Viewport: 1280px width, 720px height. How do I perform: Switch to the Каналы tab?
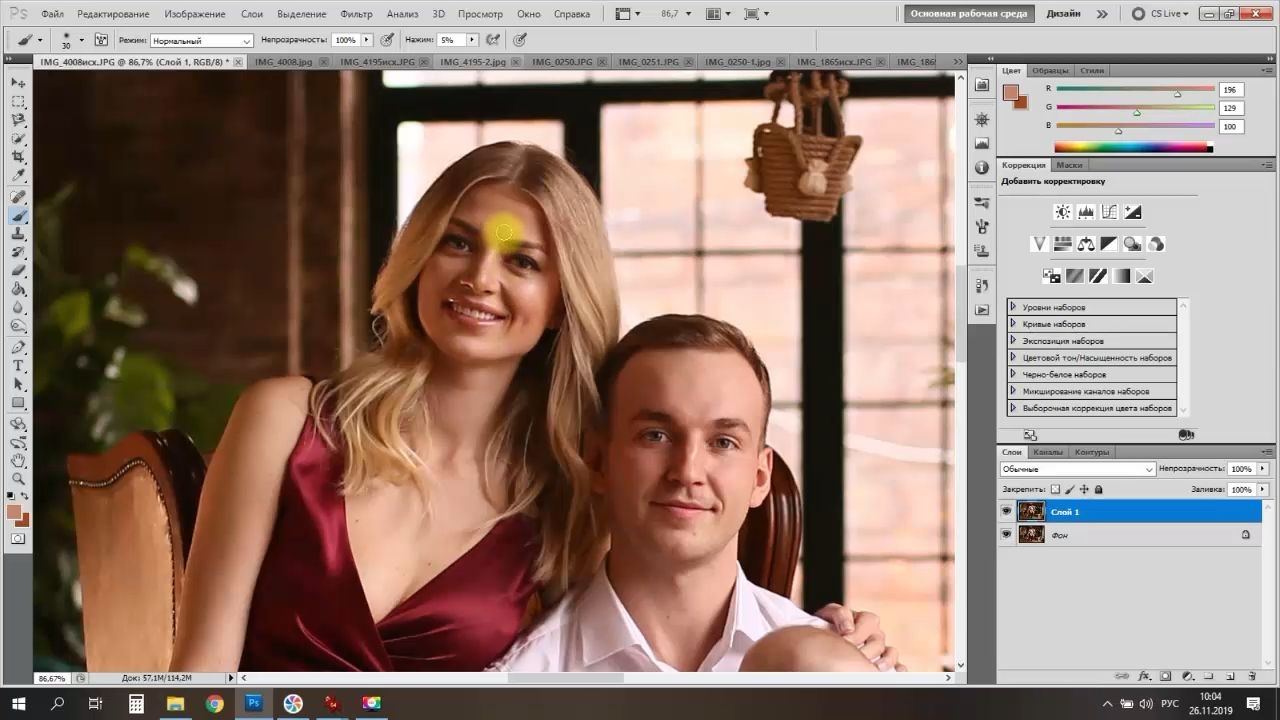coord(1047,452)
